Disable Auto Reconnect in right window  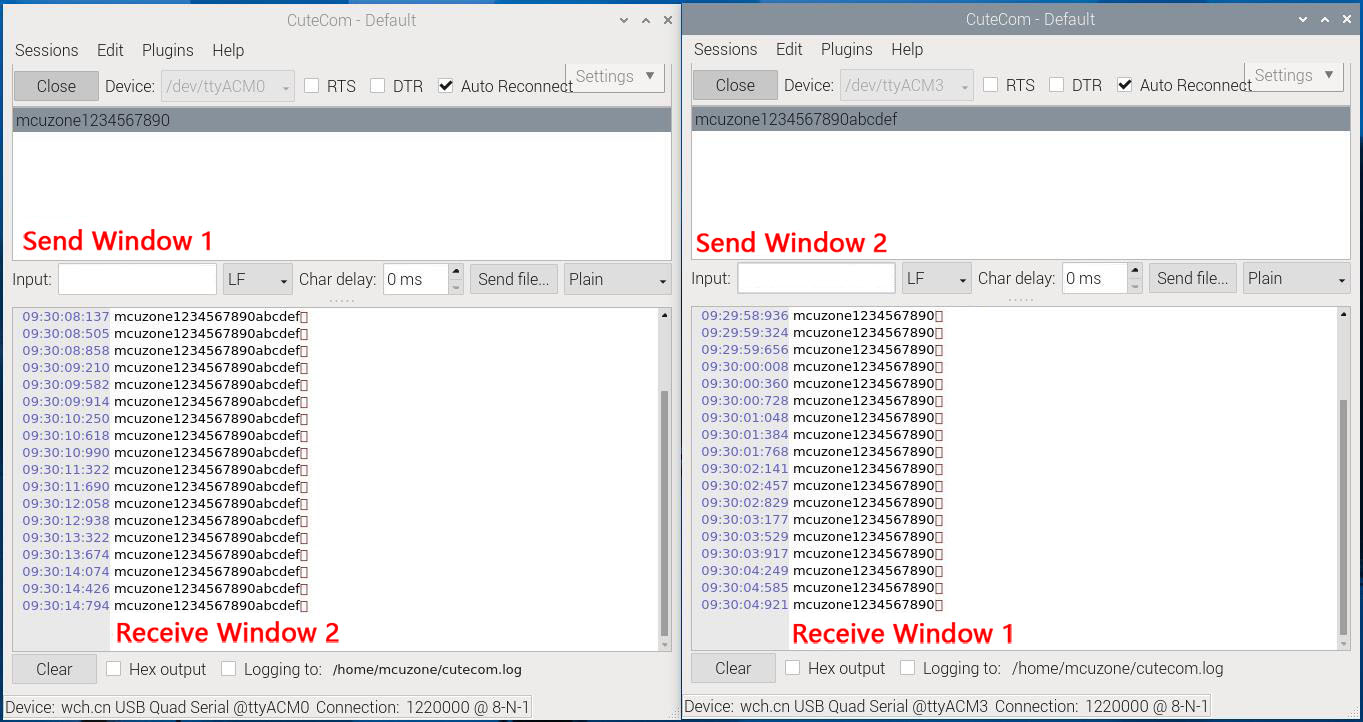1125,85
